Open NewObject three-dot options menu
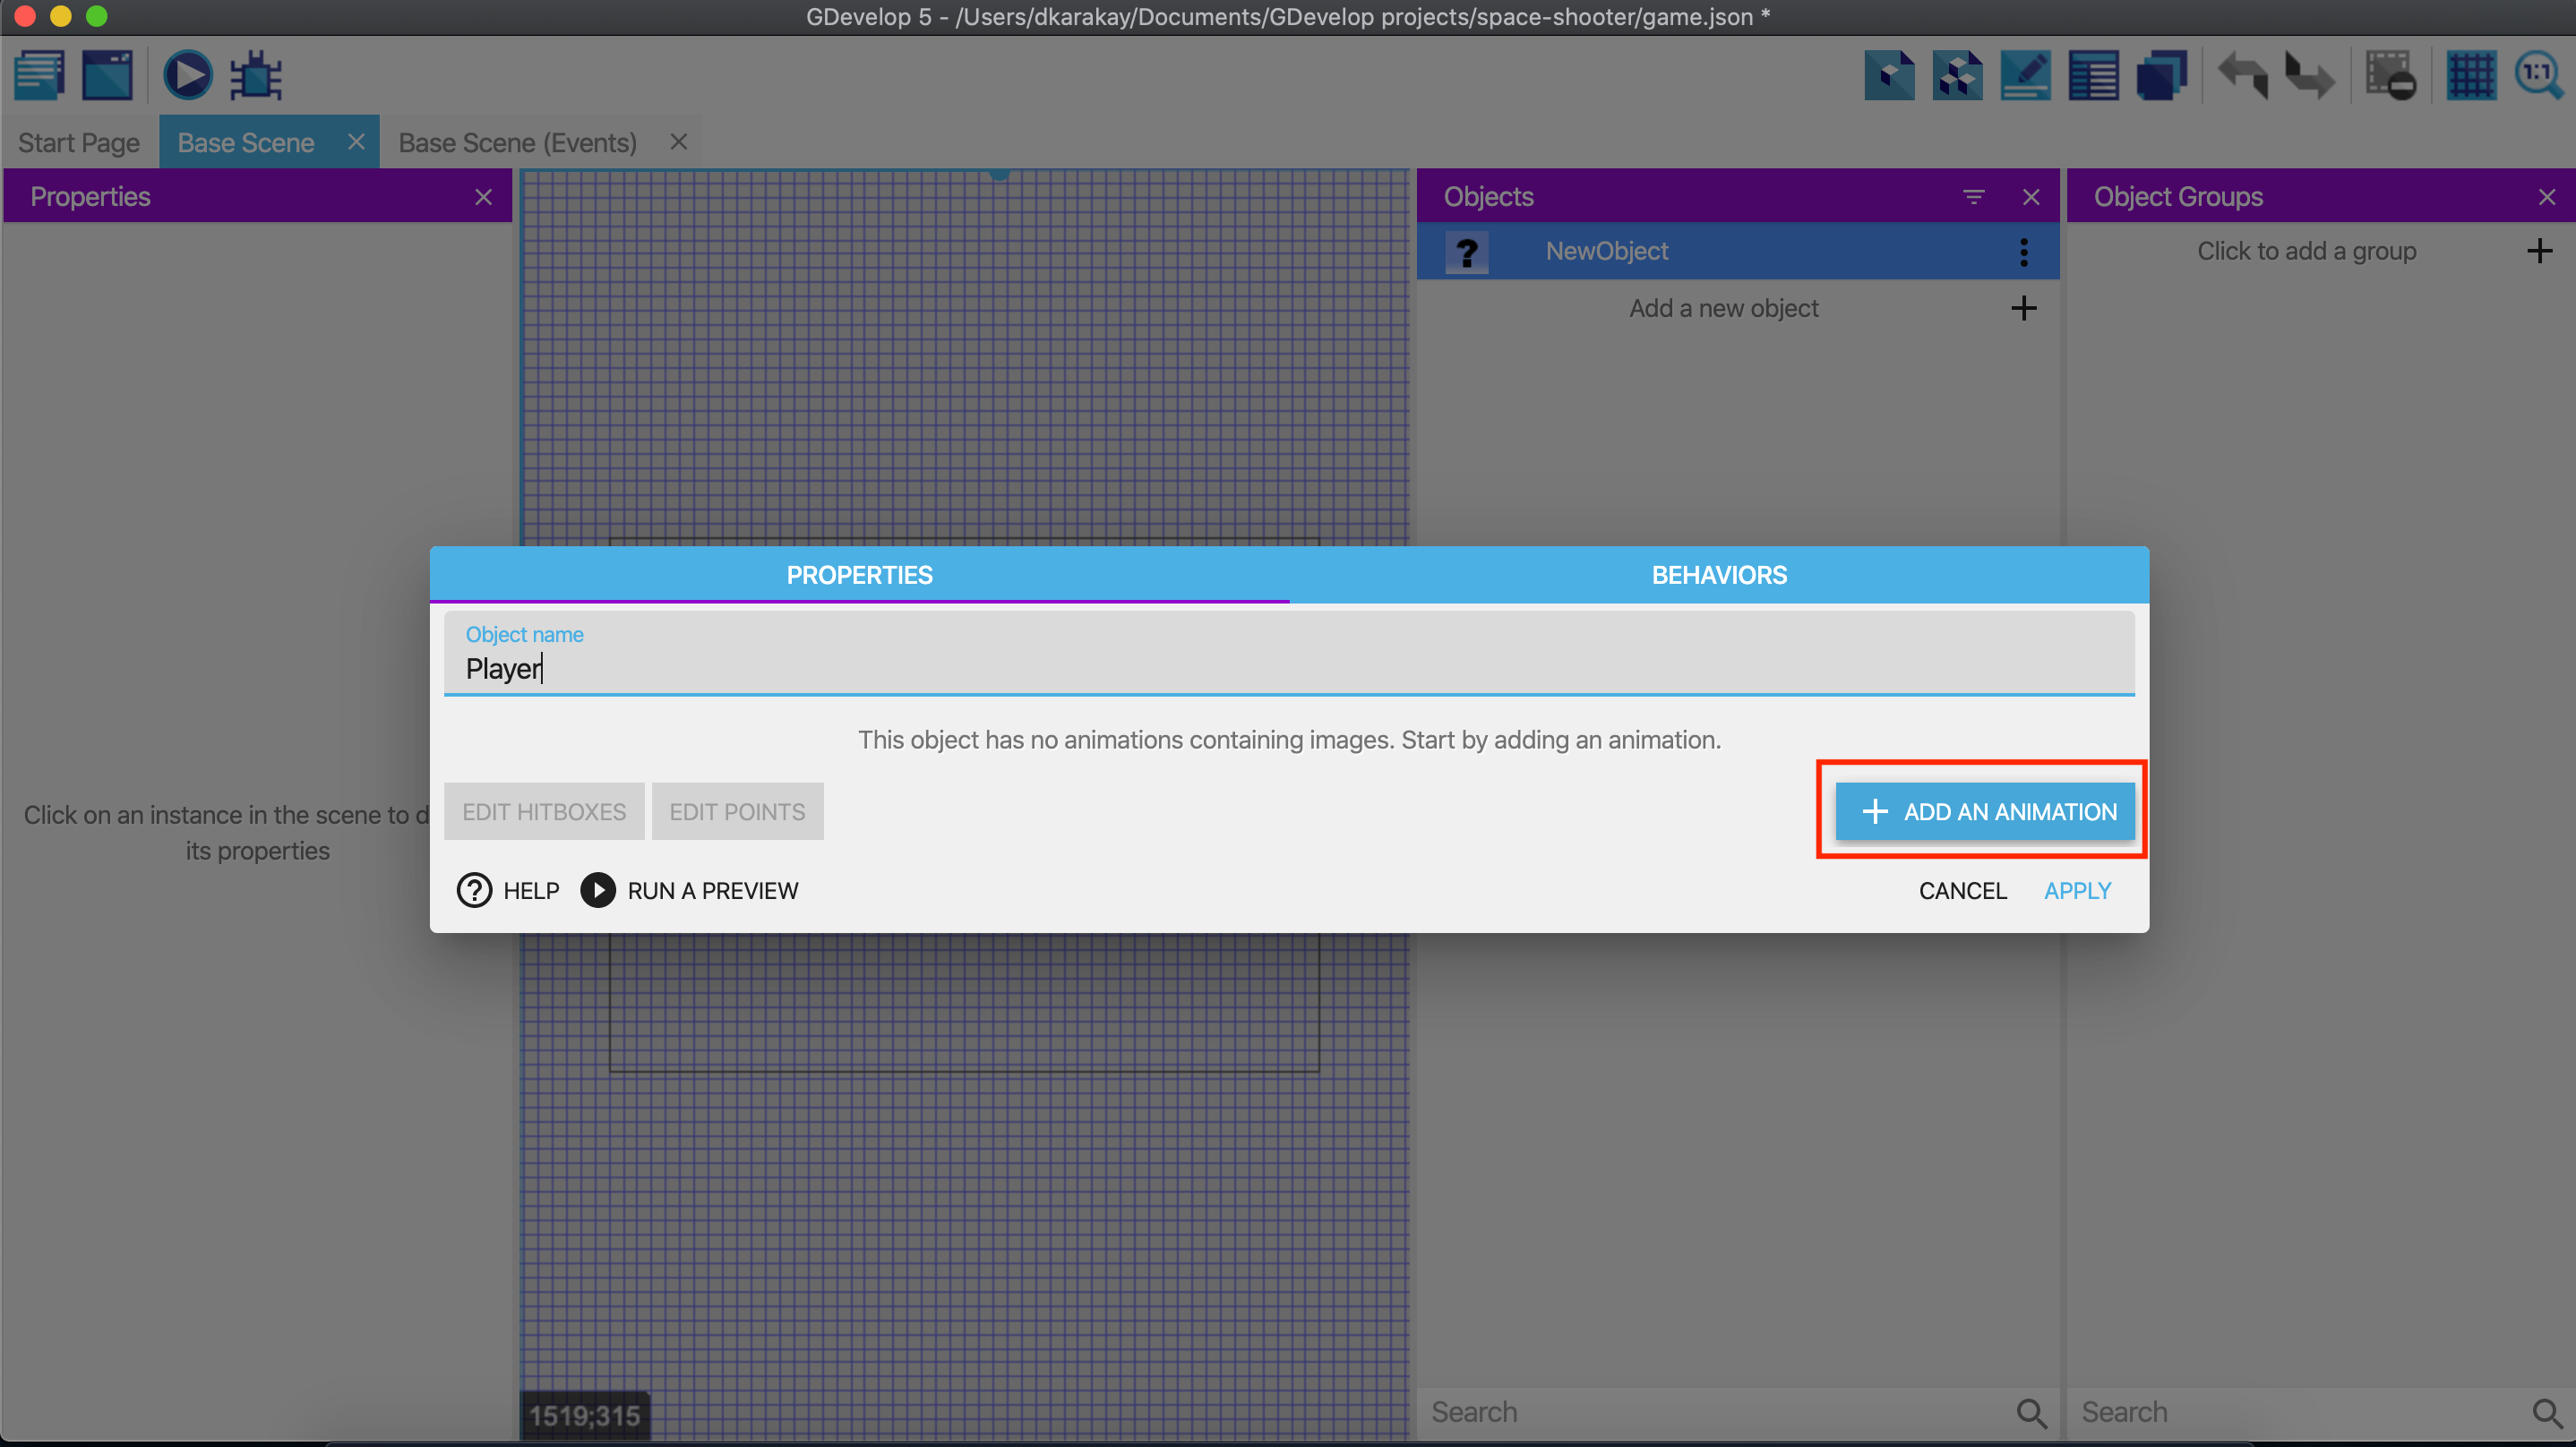 click(x=2023, y=252)
